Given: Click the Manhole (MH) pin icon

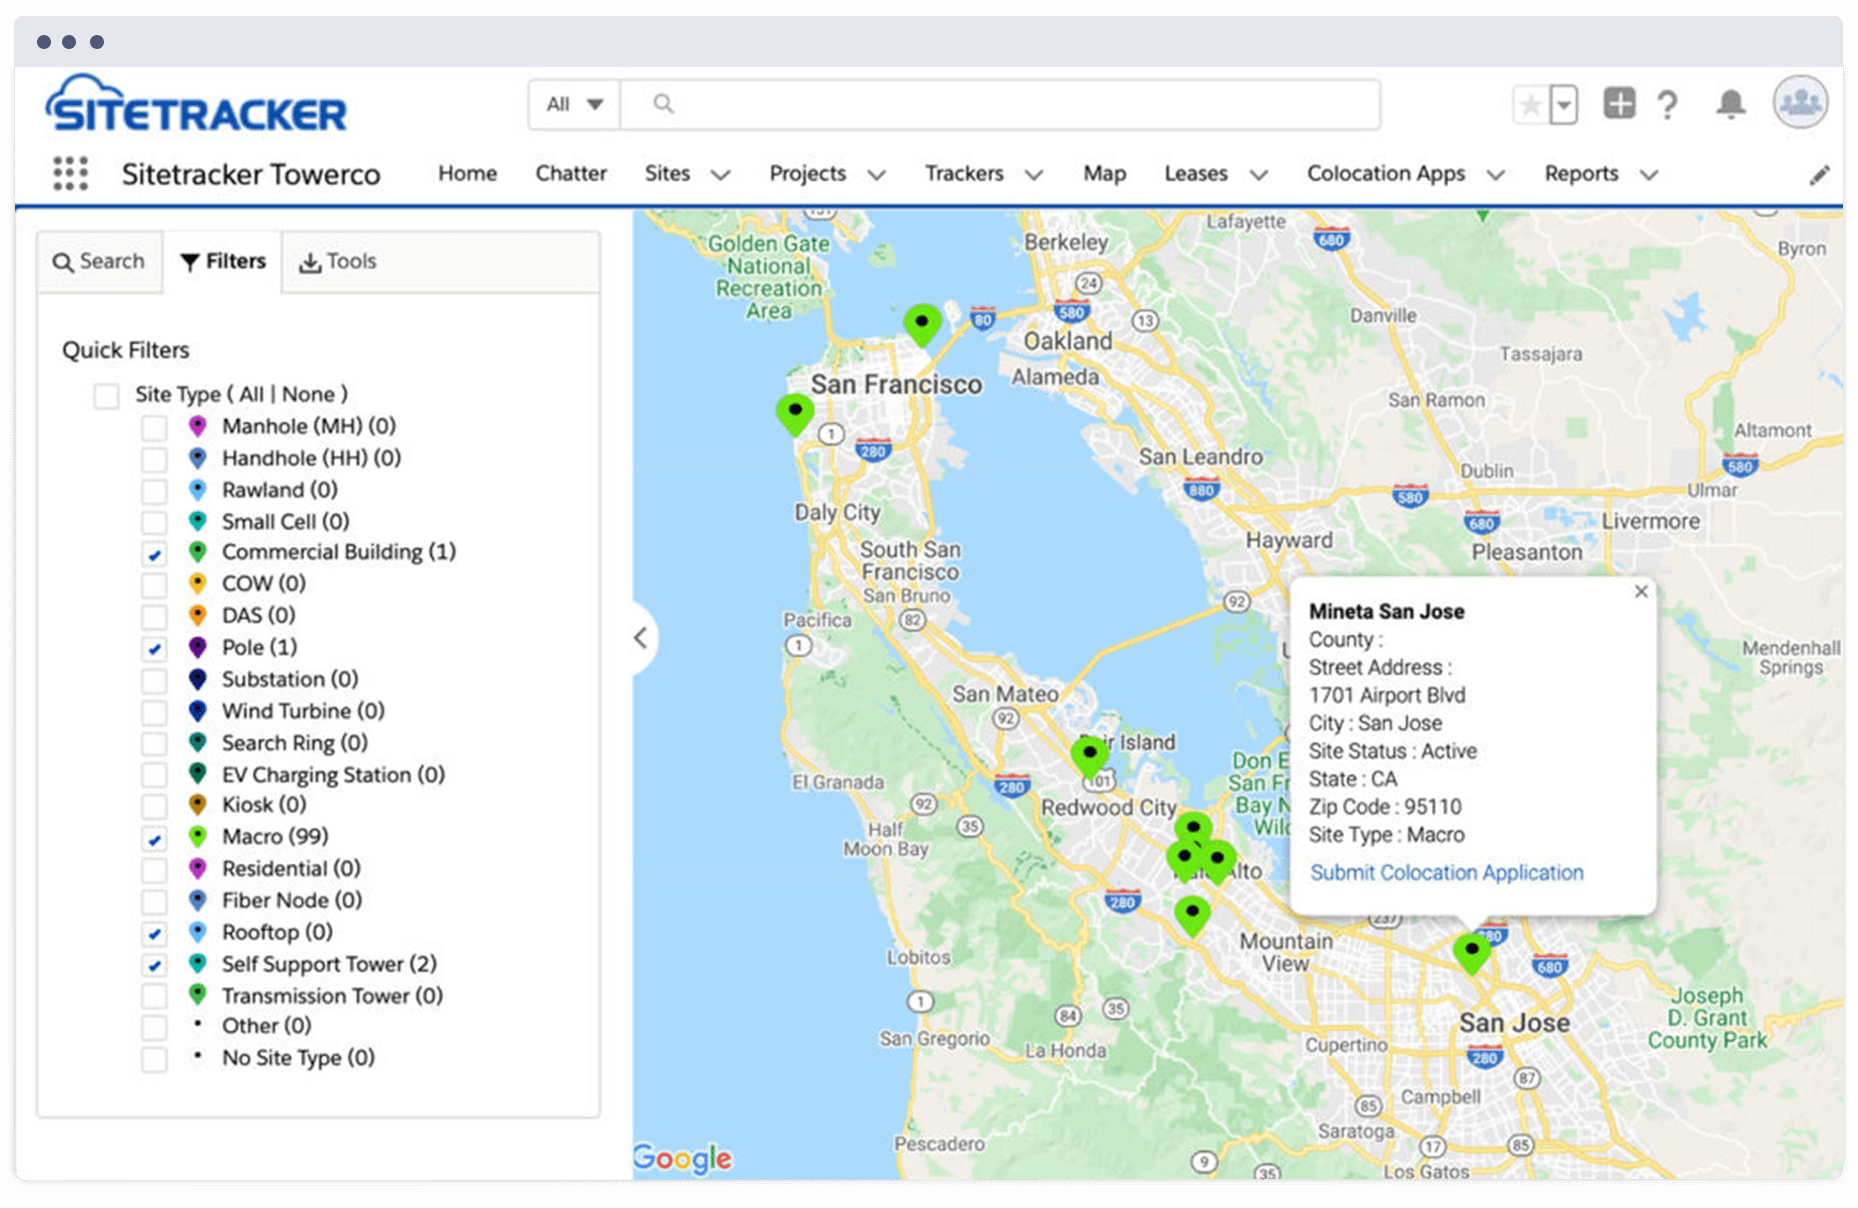Looking at the screenshot, I should click(198, 427).
